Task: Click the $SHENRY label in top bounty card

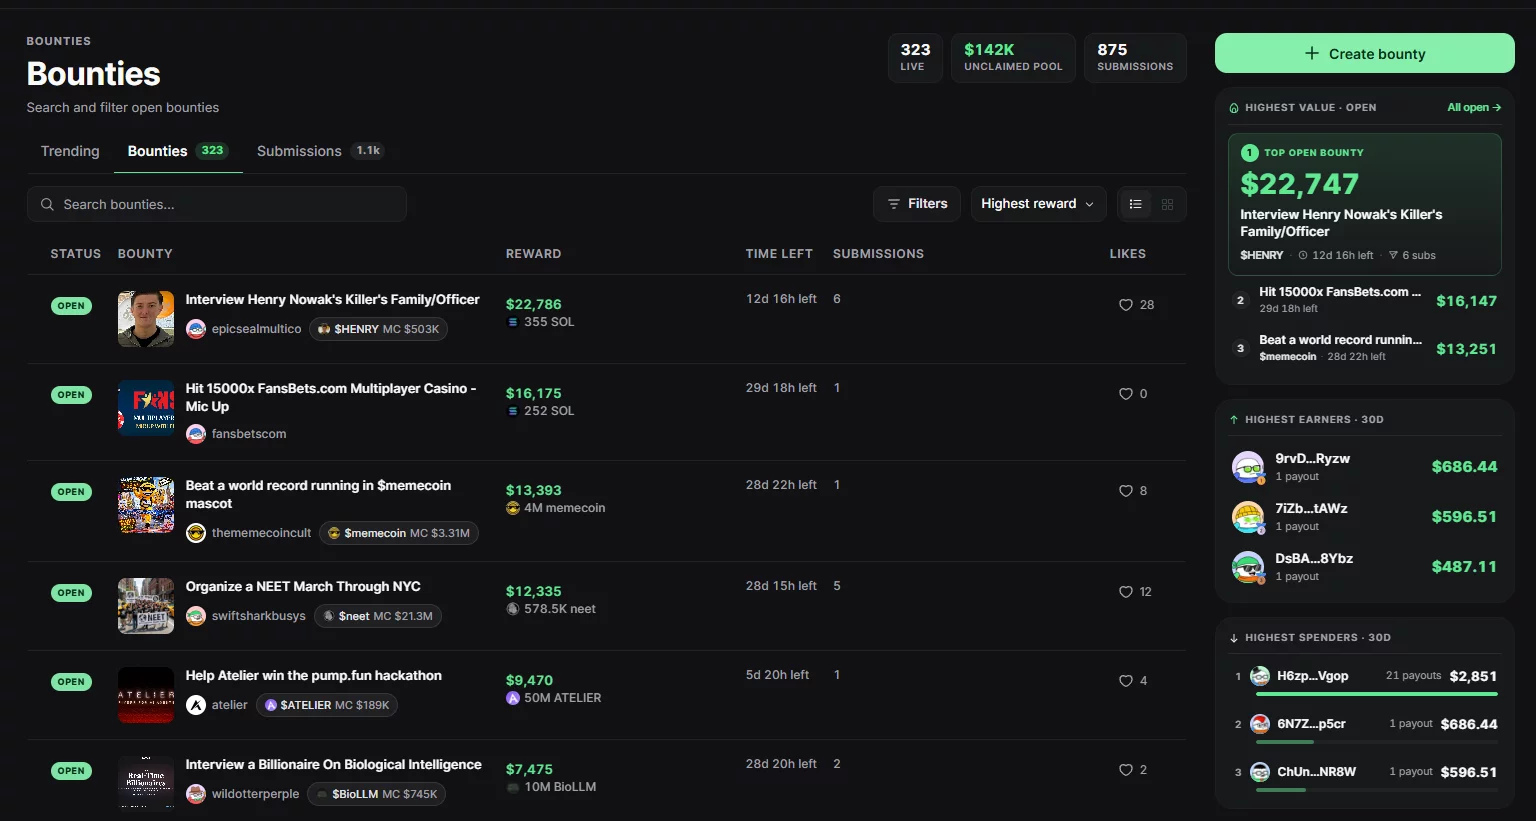Action: 1261,255
